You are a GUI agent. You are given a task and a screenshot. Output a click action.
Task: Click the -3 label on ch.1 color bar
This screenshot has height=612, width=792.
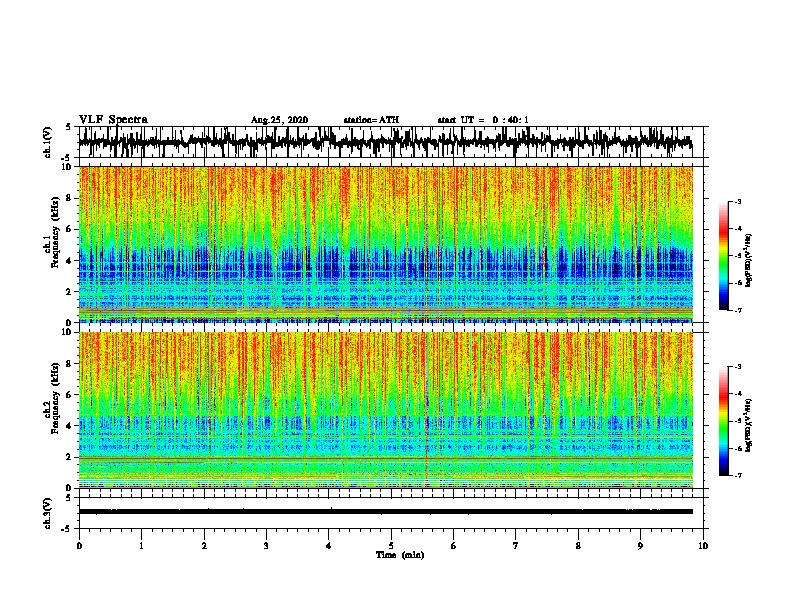click(x=738, y=201)
